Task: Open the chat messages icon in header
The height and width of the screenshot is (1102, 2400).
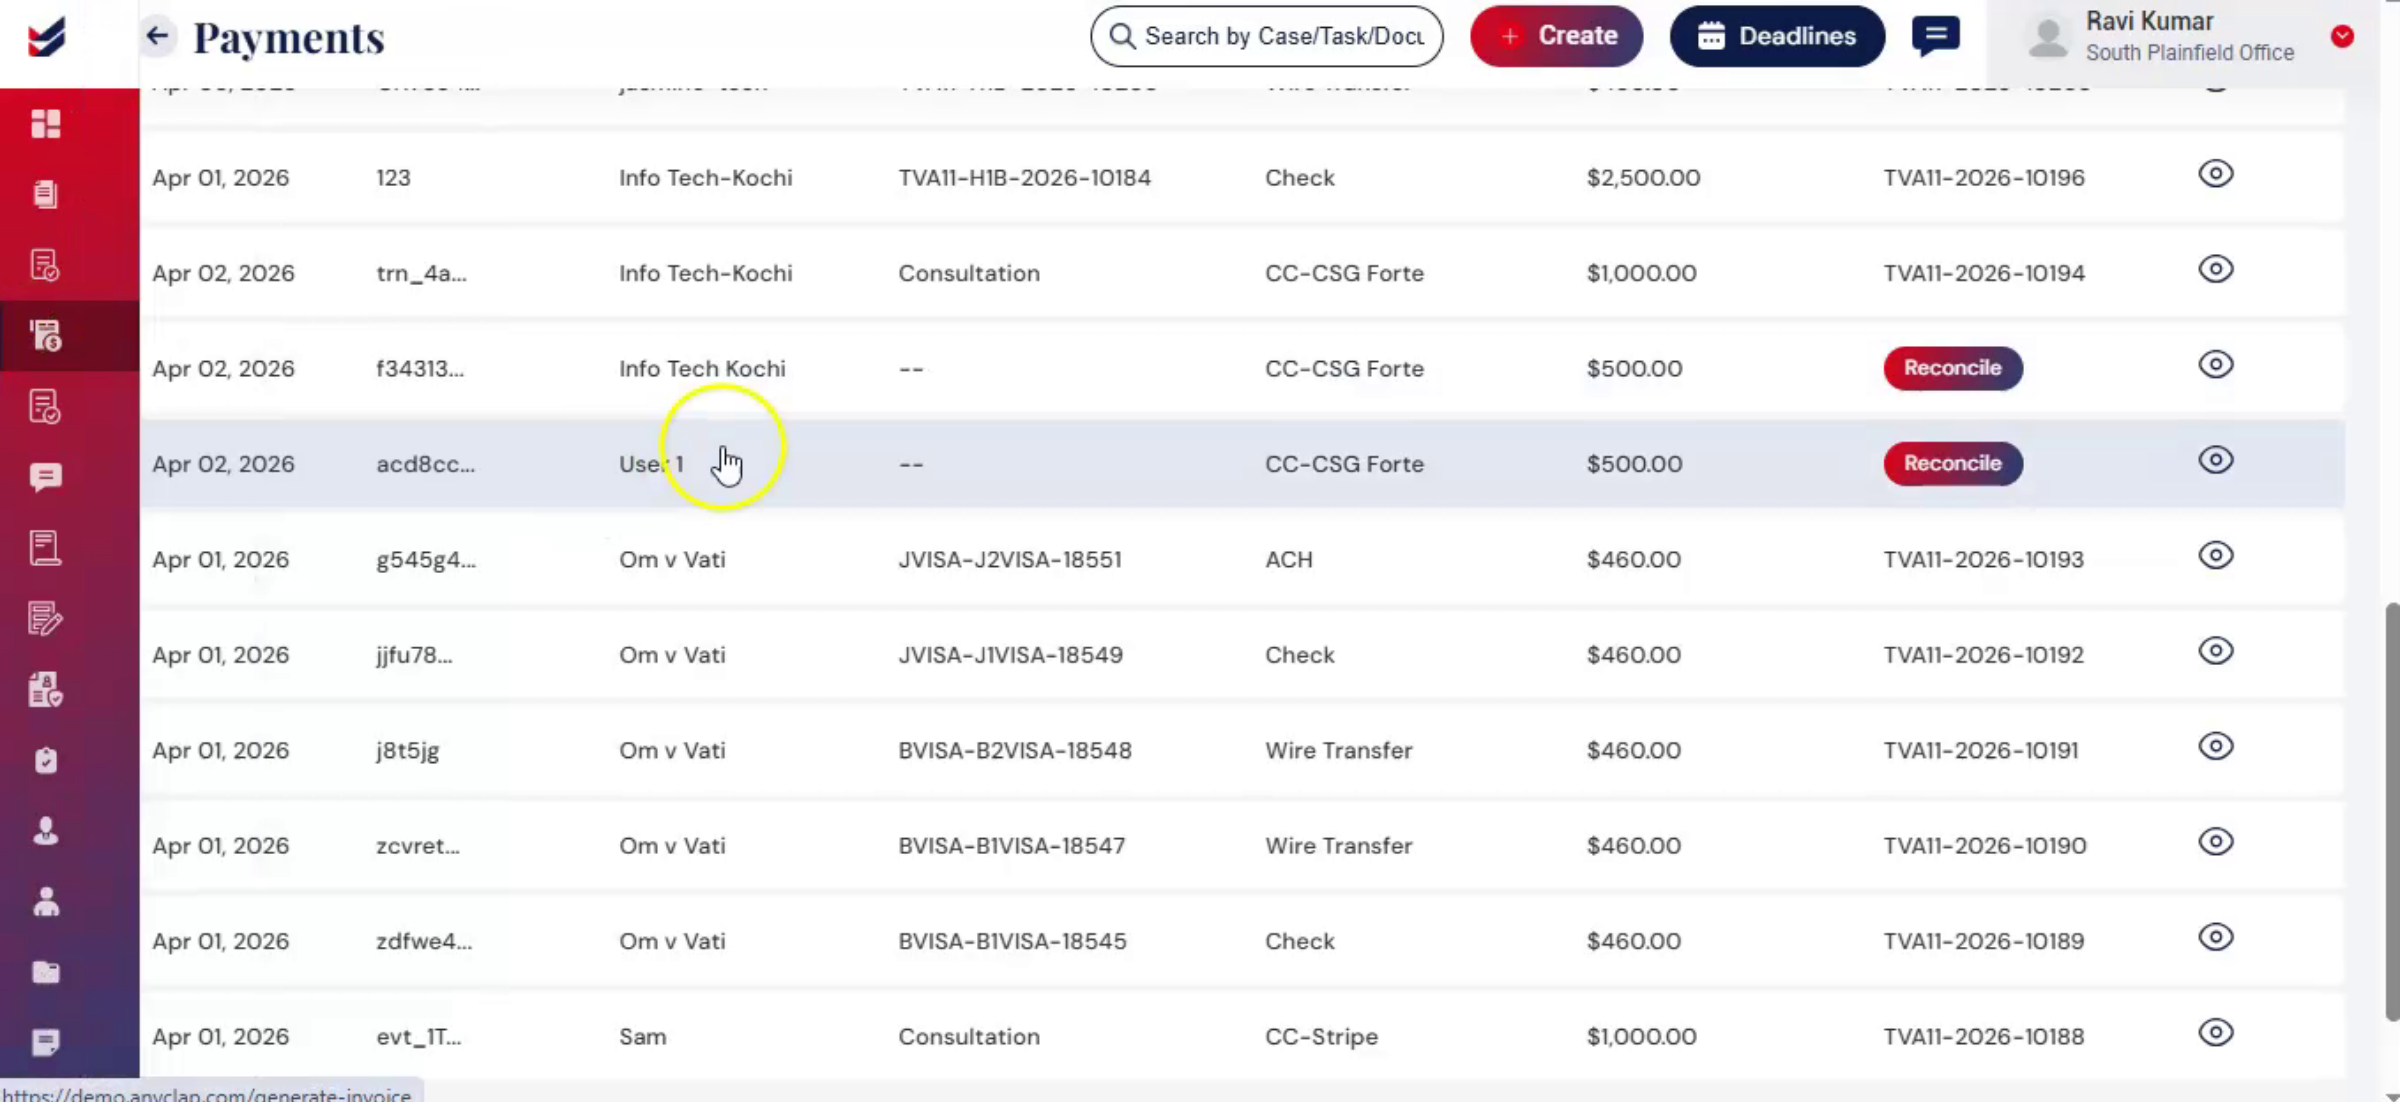Action: [1935, 35]
